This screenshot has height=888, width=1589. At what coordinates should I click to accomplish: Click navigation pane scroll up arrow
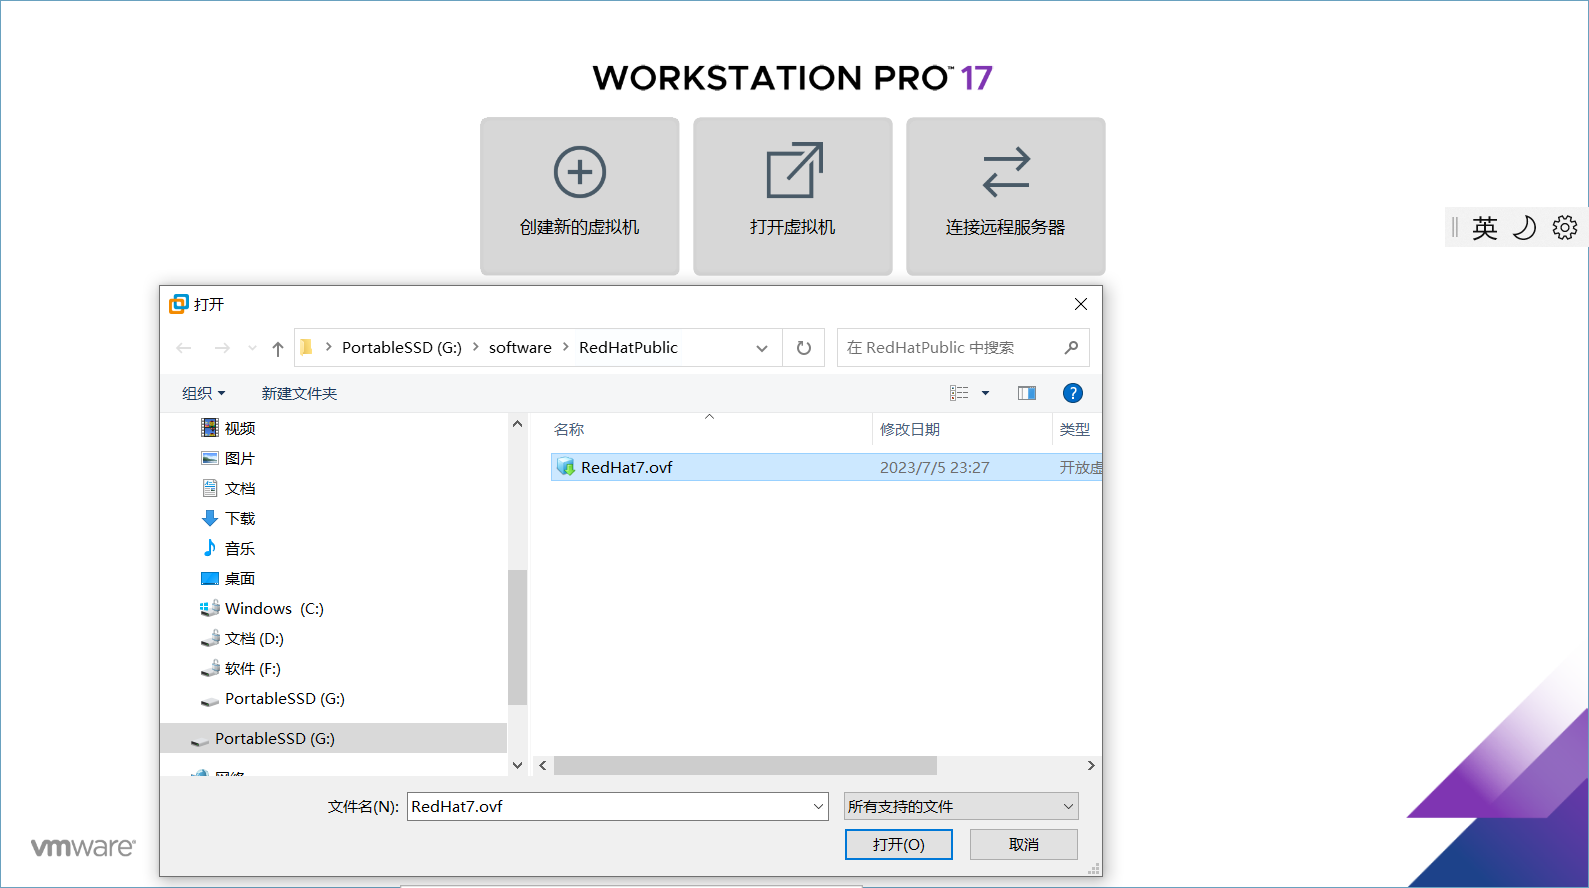517,424
